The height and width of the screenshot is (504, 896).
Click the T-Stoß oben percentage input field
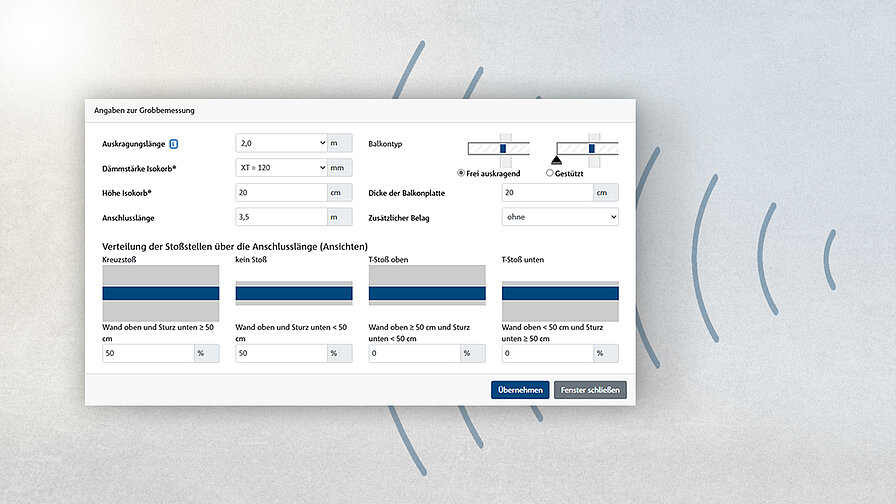pos(414,353)
